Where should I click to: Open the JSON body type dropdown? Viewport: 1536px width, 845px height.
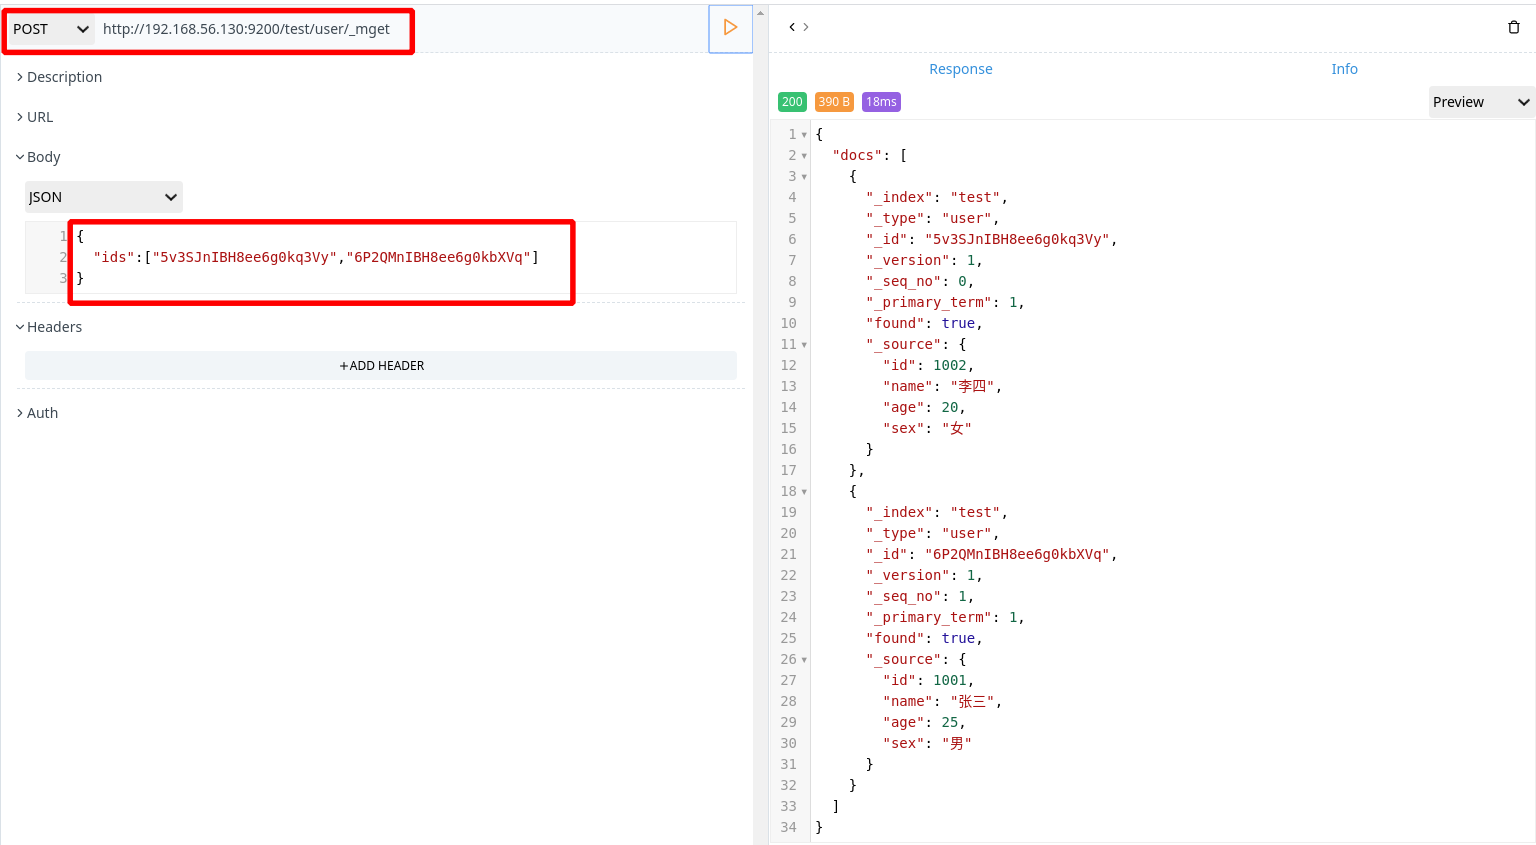103,197
